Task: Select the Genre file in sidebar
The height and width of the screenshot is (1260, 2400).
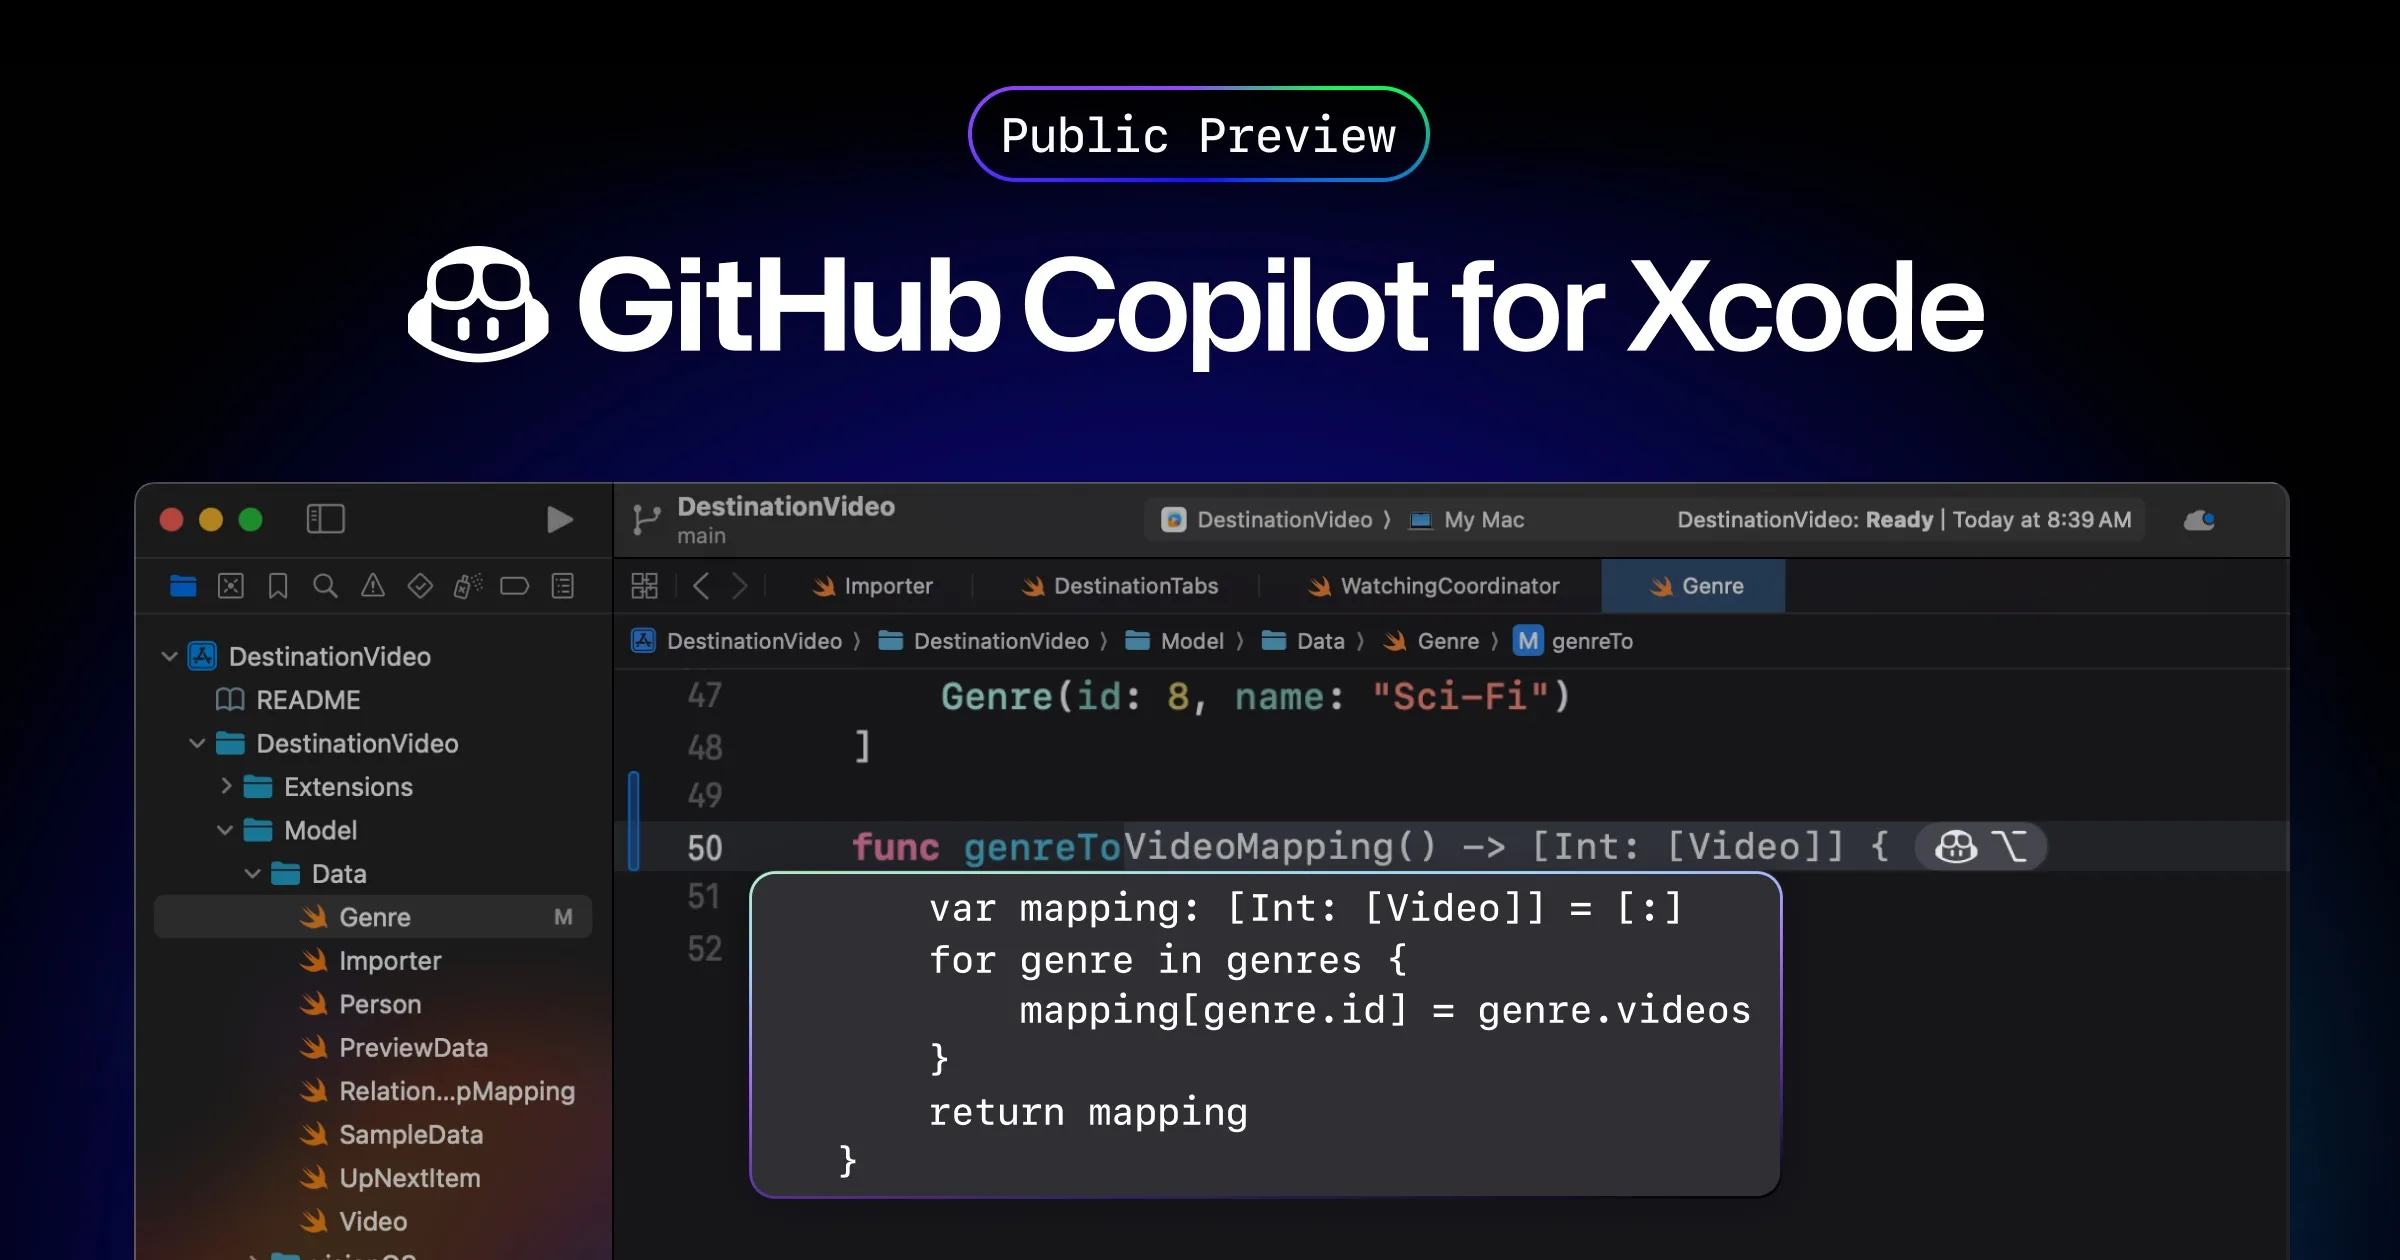Action: click(373, 917)
